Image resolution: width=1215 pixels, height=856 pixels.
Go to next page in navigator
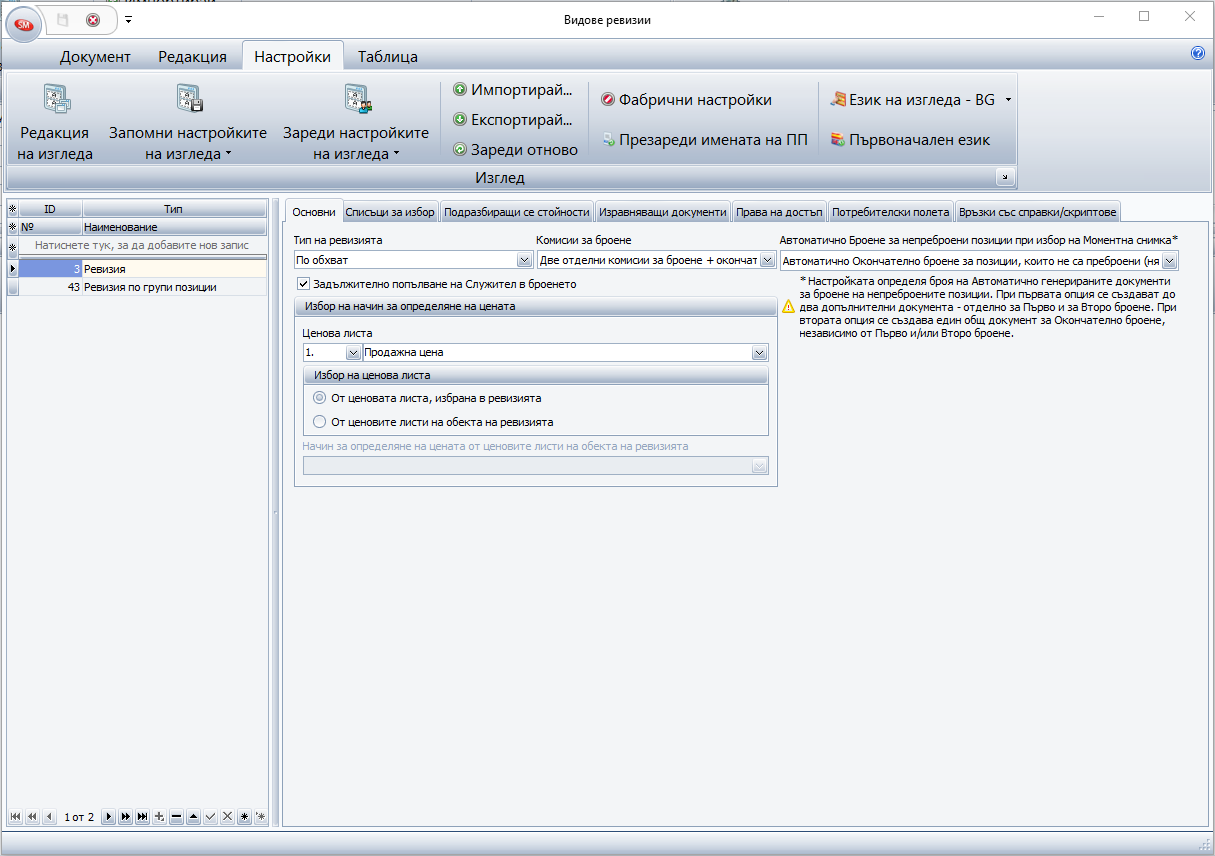pos(126,817)
